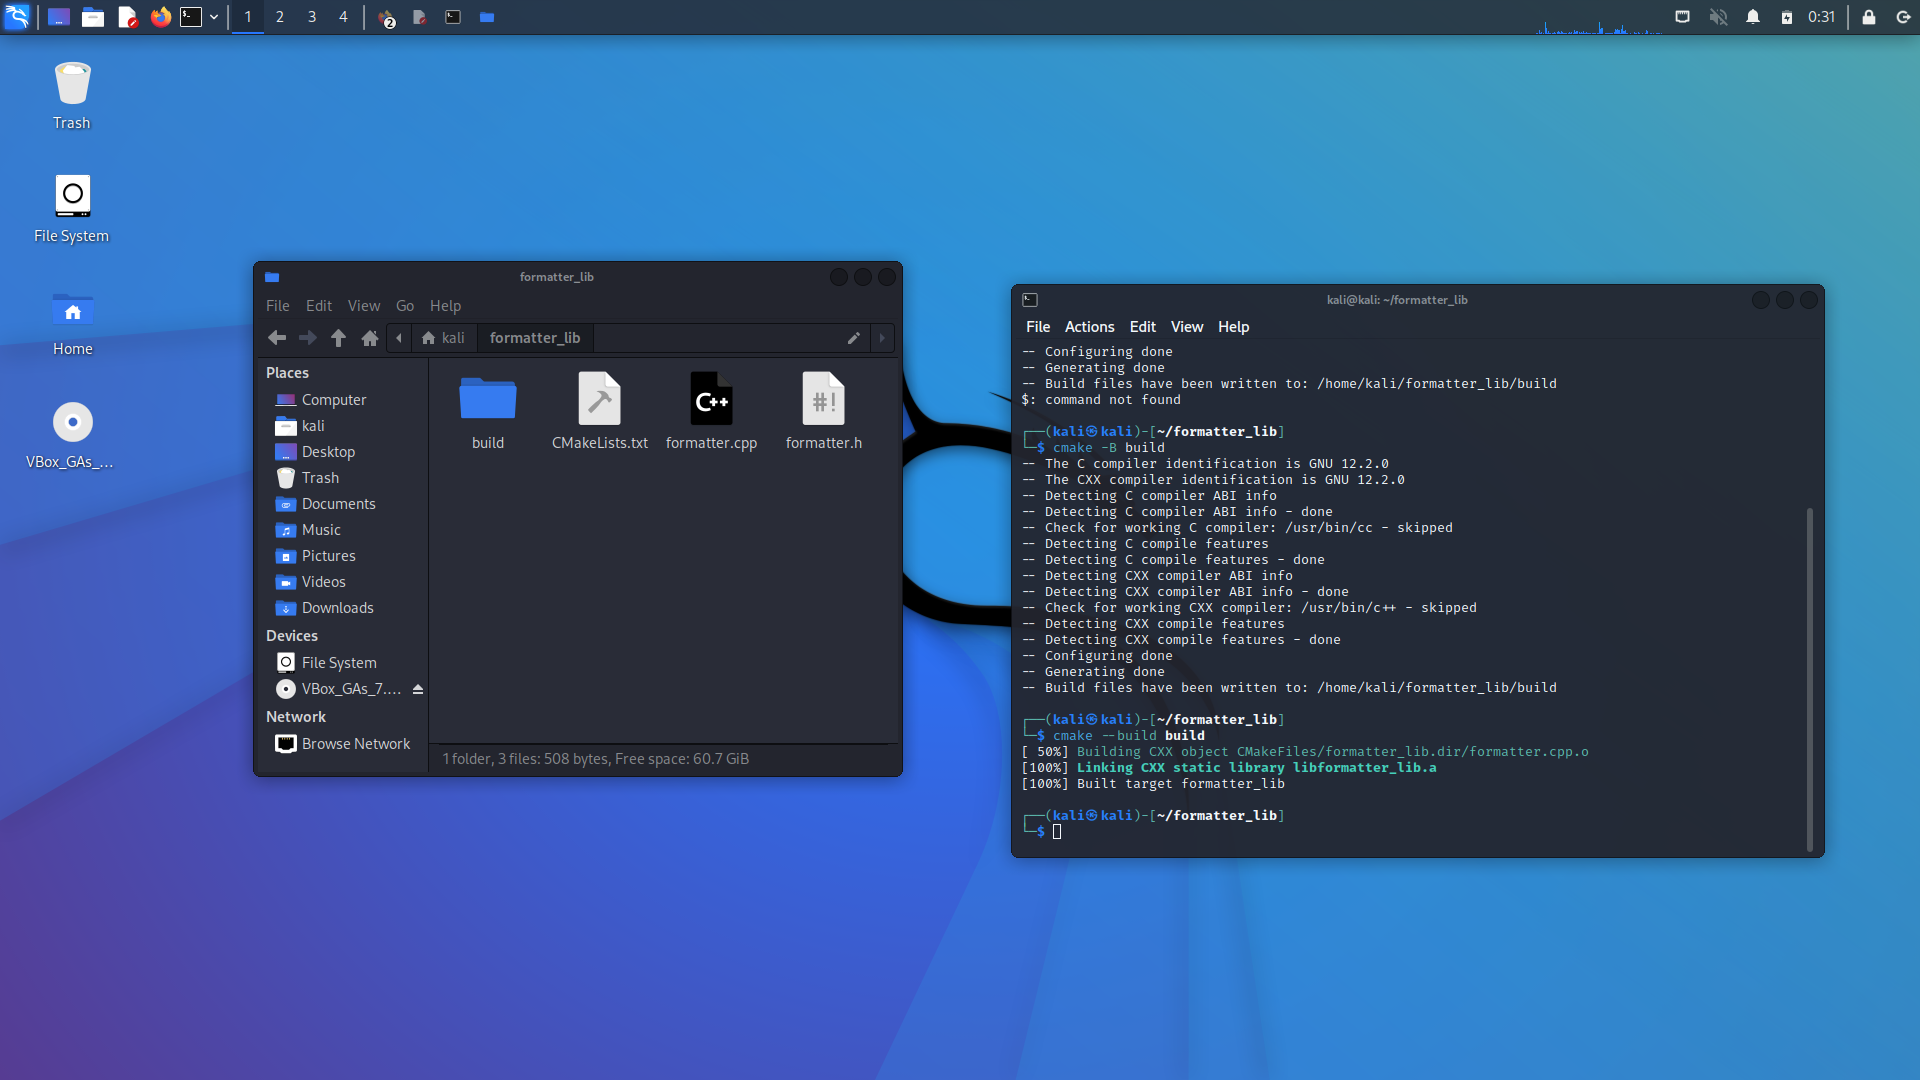Open Downloads from the Places sidebar

click(x=336, y=607)
